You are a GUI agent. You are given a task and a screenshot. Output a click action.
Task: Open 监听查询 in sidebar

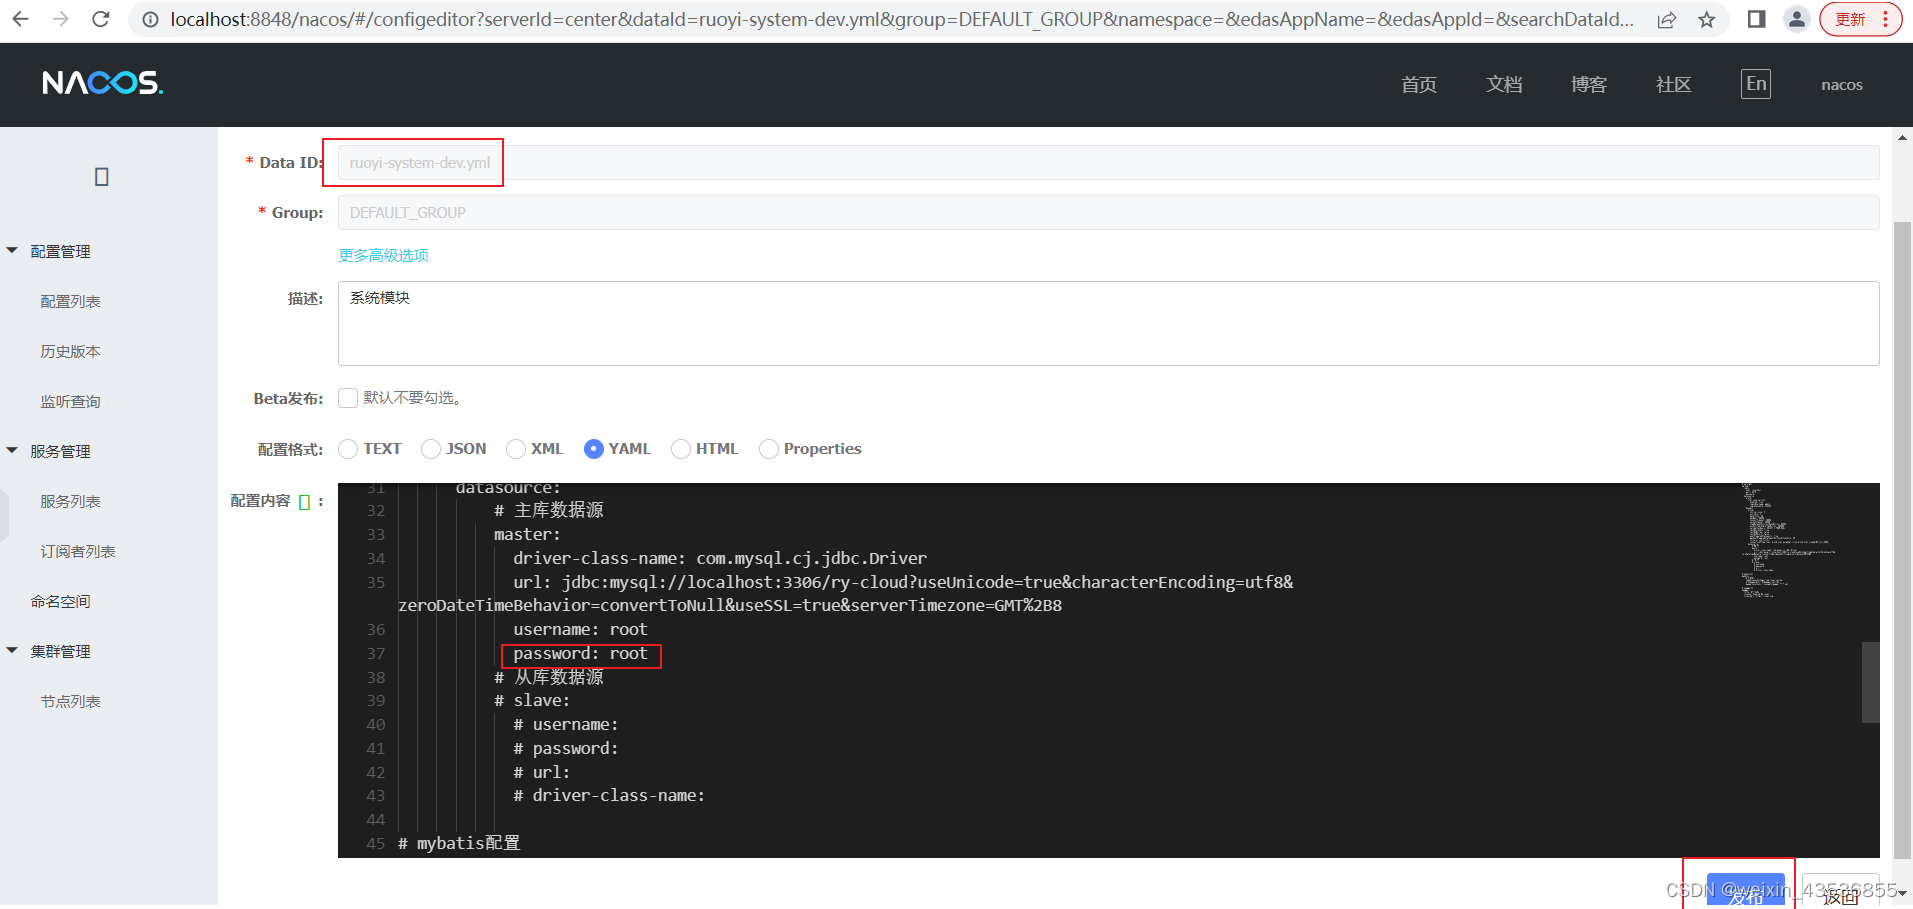[x=70, y=402]
